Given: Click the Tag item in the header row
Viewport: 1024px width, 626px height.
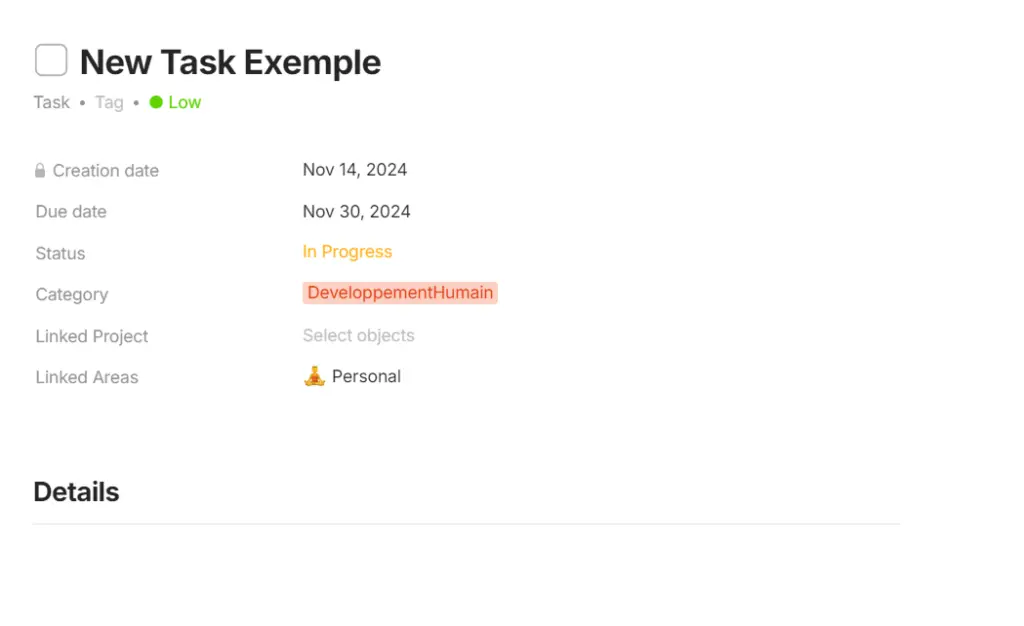Looking at the screenshot, I should tap(109, 102).
